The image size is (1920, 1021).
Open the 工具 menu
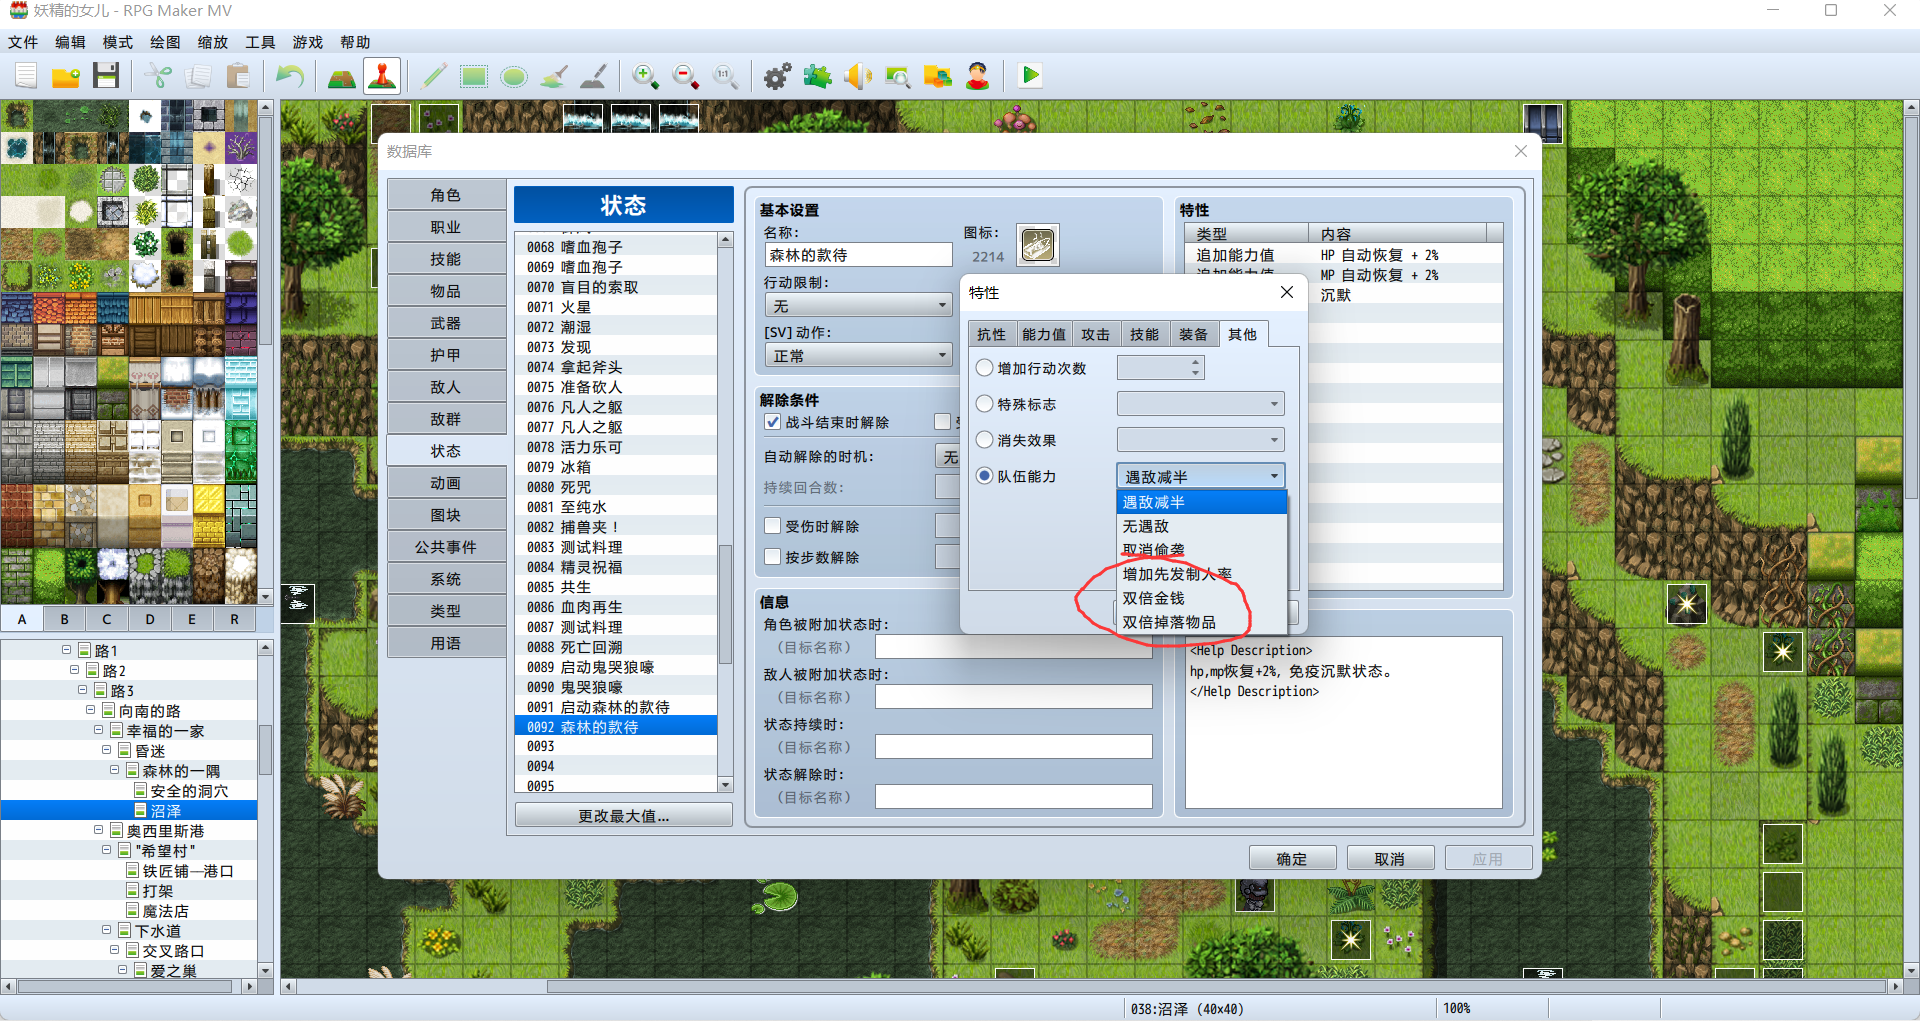[260, 42]
